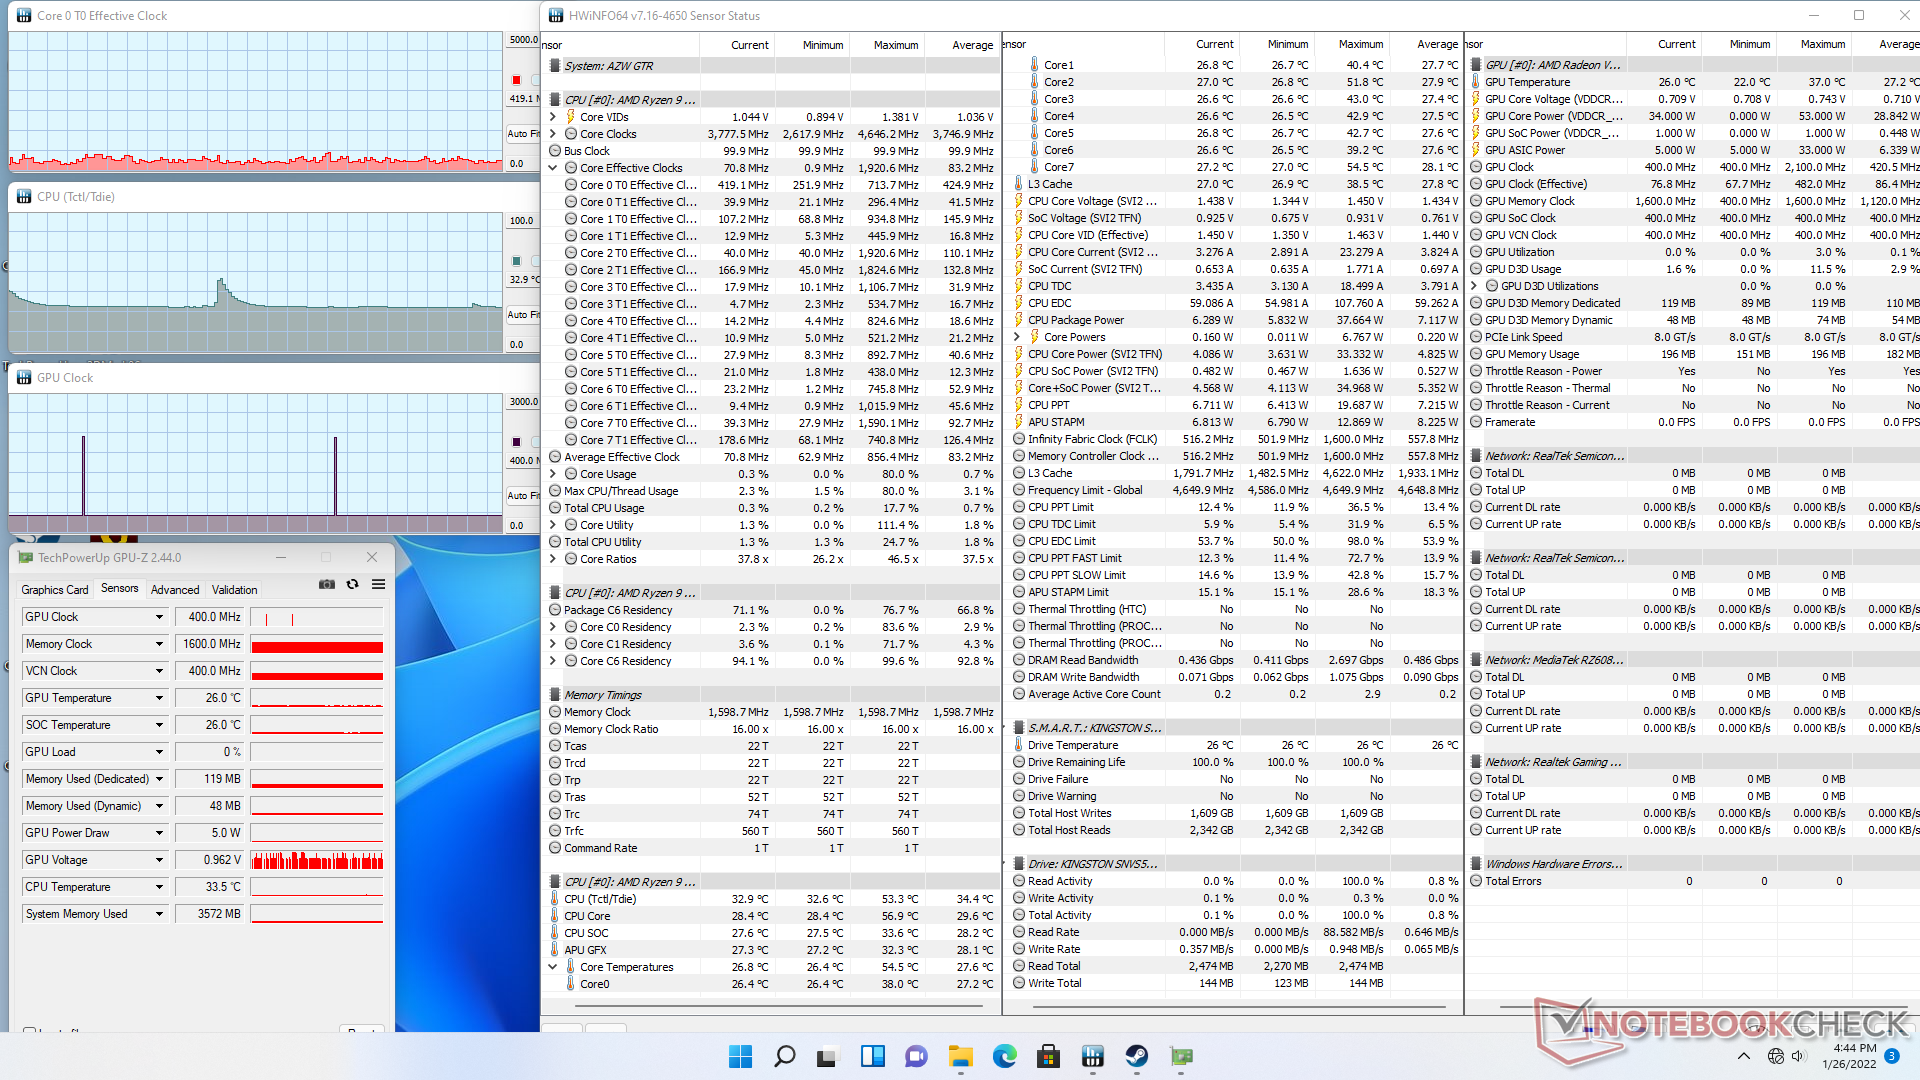Click the GPU-Z refresh icon
The height and width of the screenshot is (1080, 1920).
point(352,585)
